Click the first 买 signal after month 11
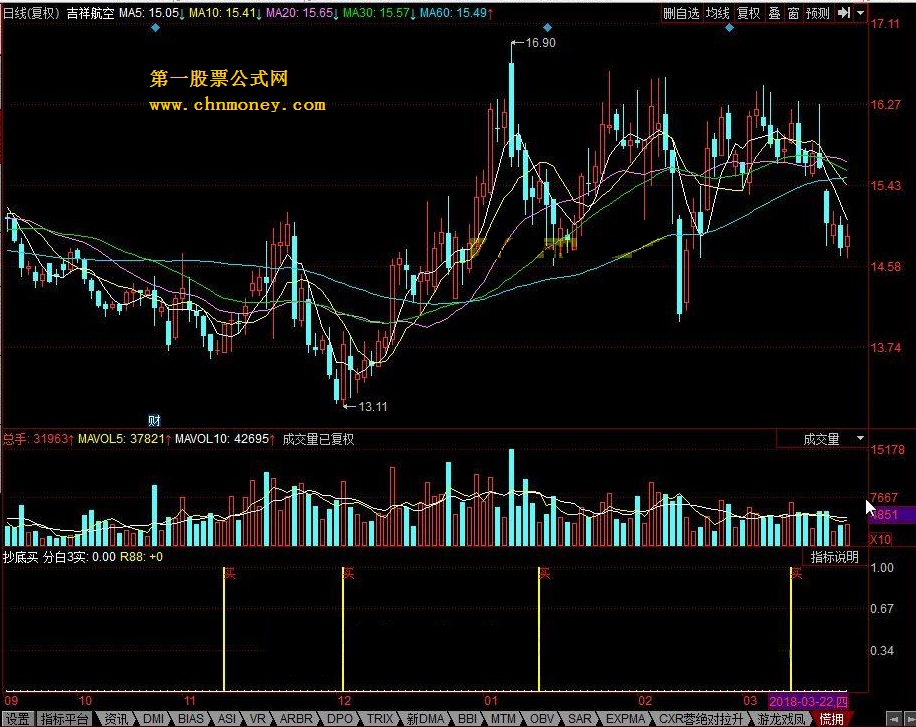Image resolution: width=916 pixels, height=727 pixels. tap(229, 573)
